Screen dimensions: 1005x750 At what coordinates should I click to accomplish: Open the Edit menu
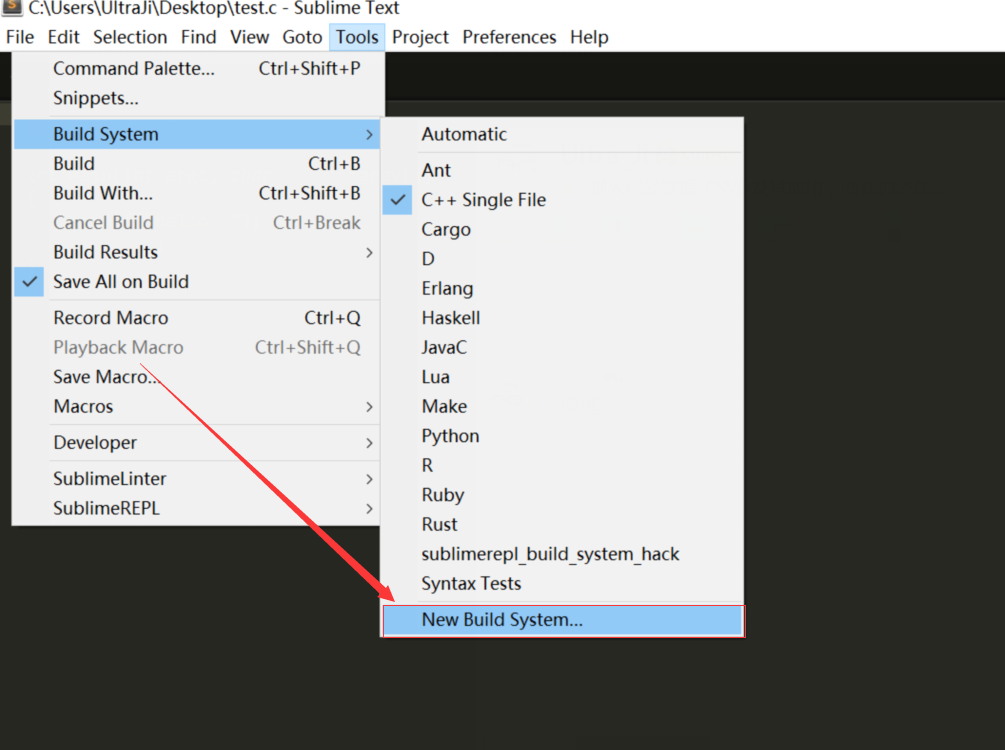63,37
